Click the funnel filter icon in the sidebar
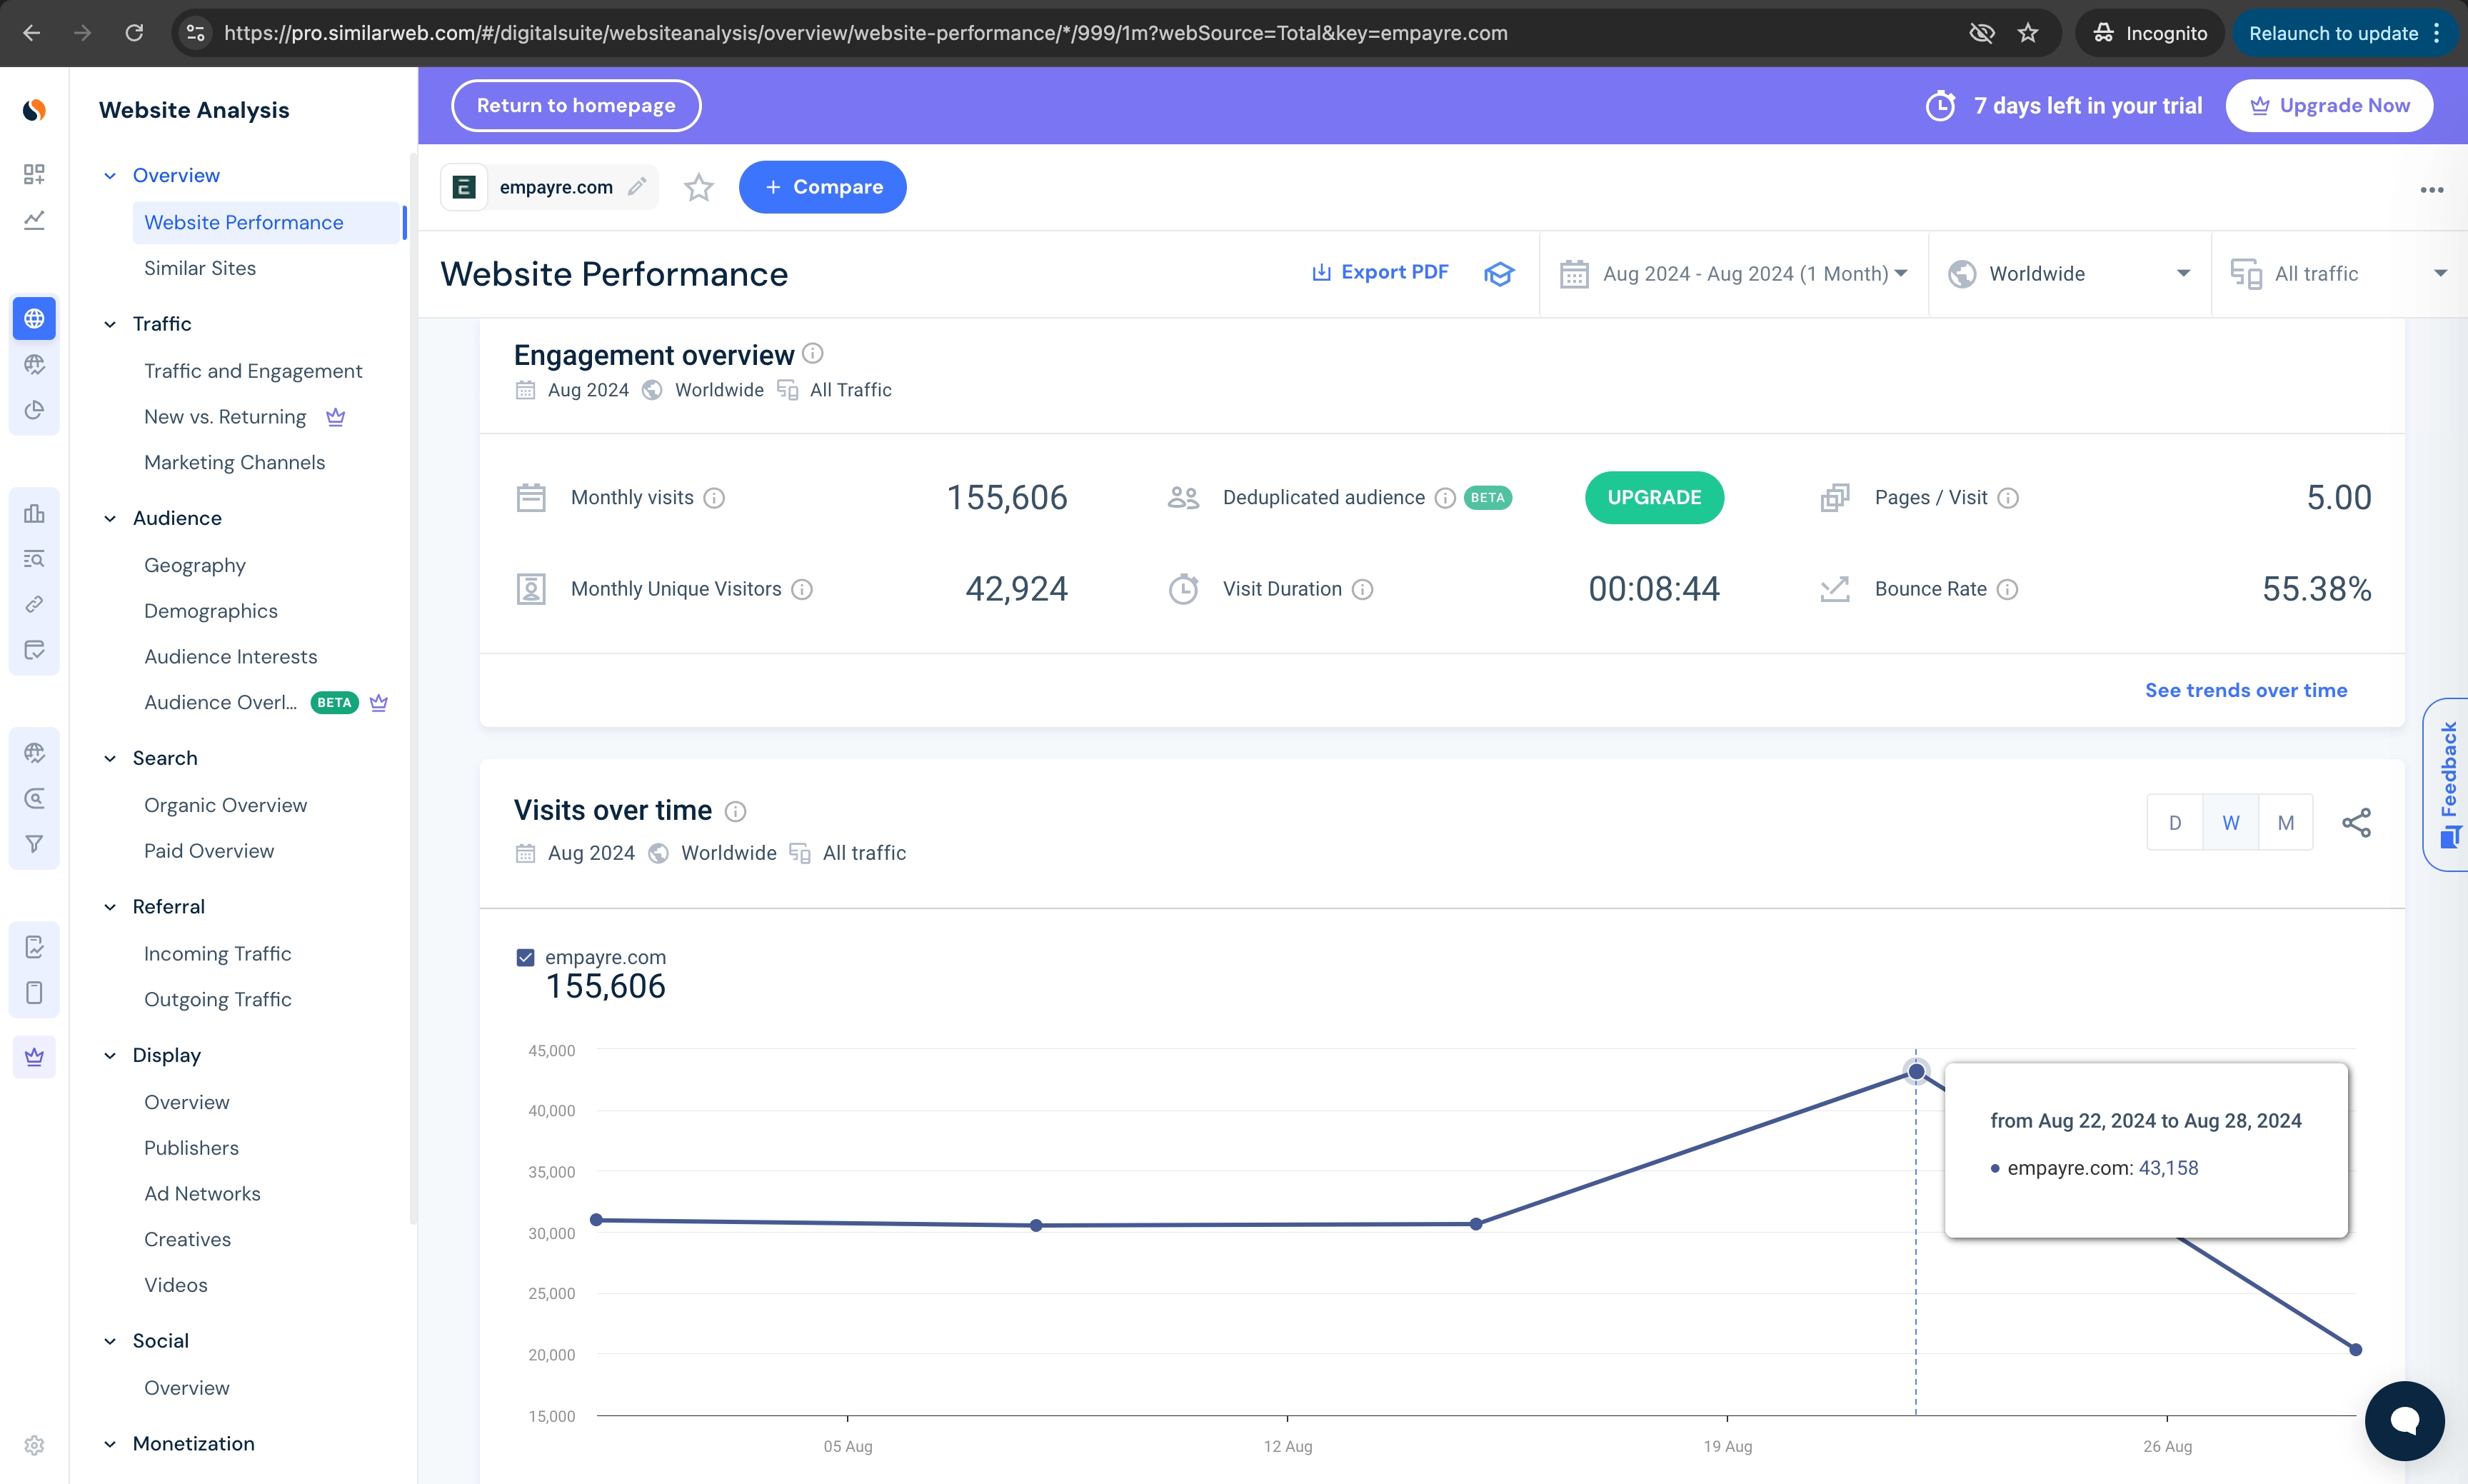This screenshot has height=1484, width=2468. (x=34, y=843)
